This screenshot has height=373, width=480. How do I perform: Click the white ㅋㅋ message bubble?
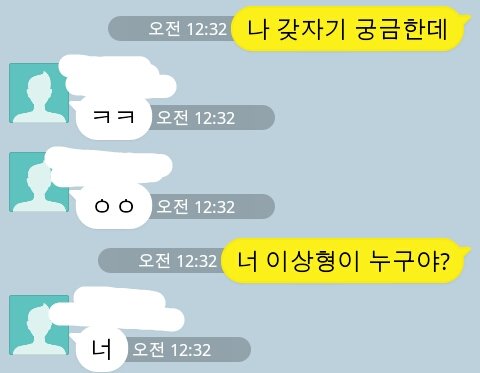[113, 117]
